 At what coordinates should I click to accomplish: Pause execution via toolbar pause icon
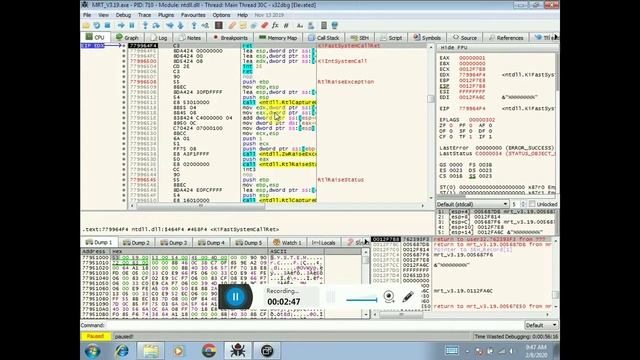[131, 26]
